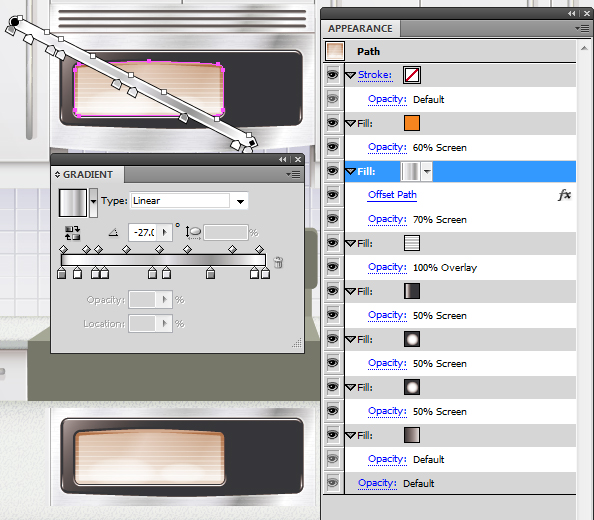This screenshot has height=520, width=594.
Task: Click the Stroke none swatch
Action: (412, 75)
